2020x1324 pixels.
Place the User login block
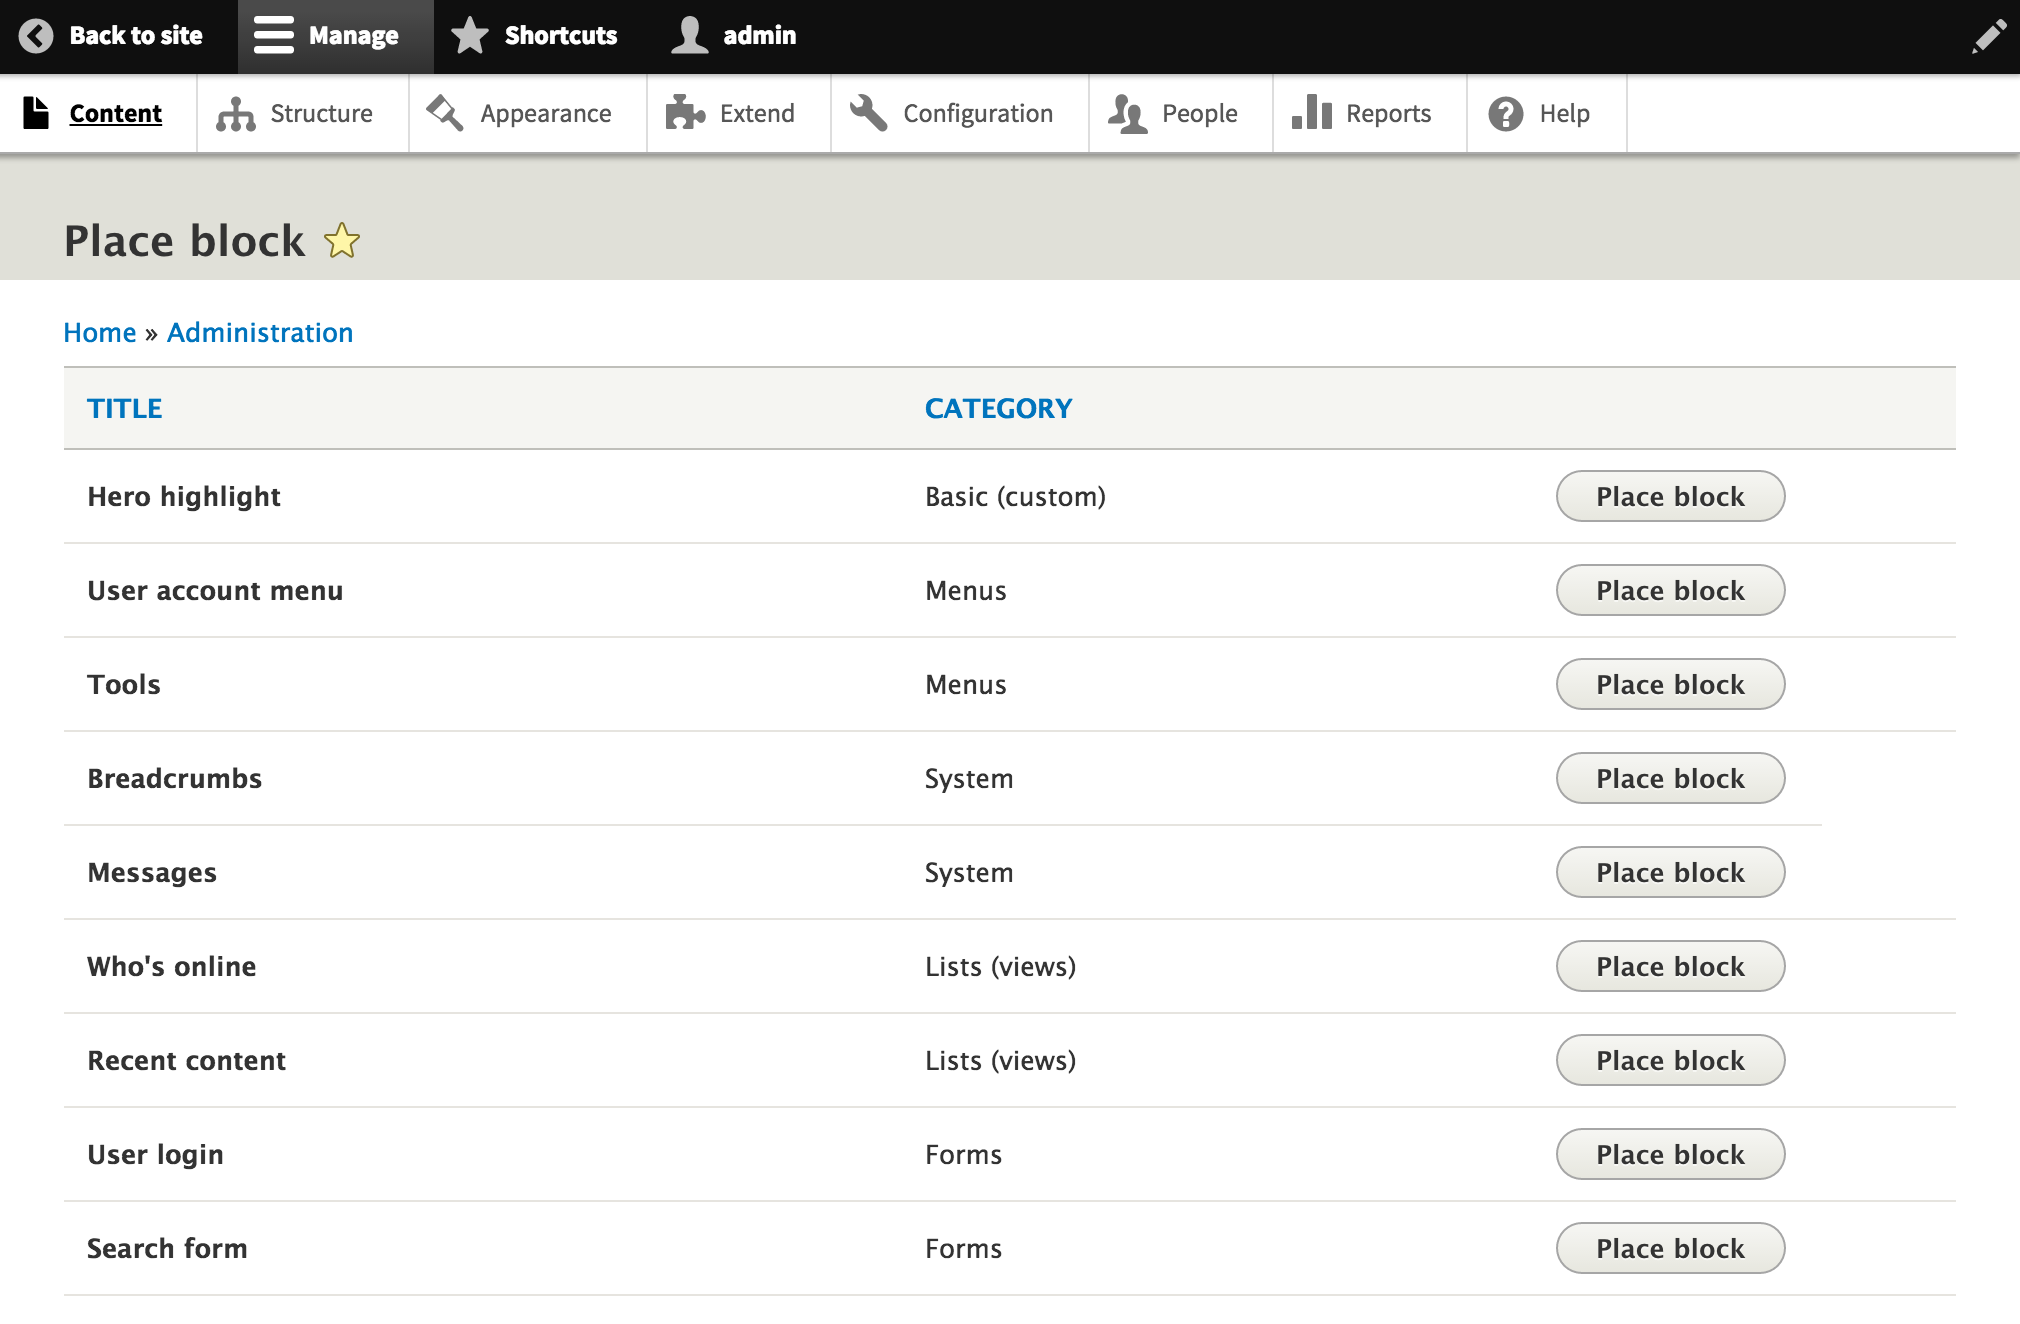click(1669, 1154)
